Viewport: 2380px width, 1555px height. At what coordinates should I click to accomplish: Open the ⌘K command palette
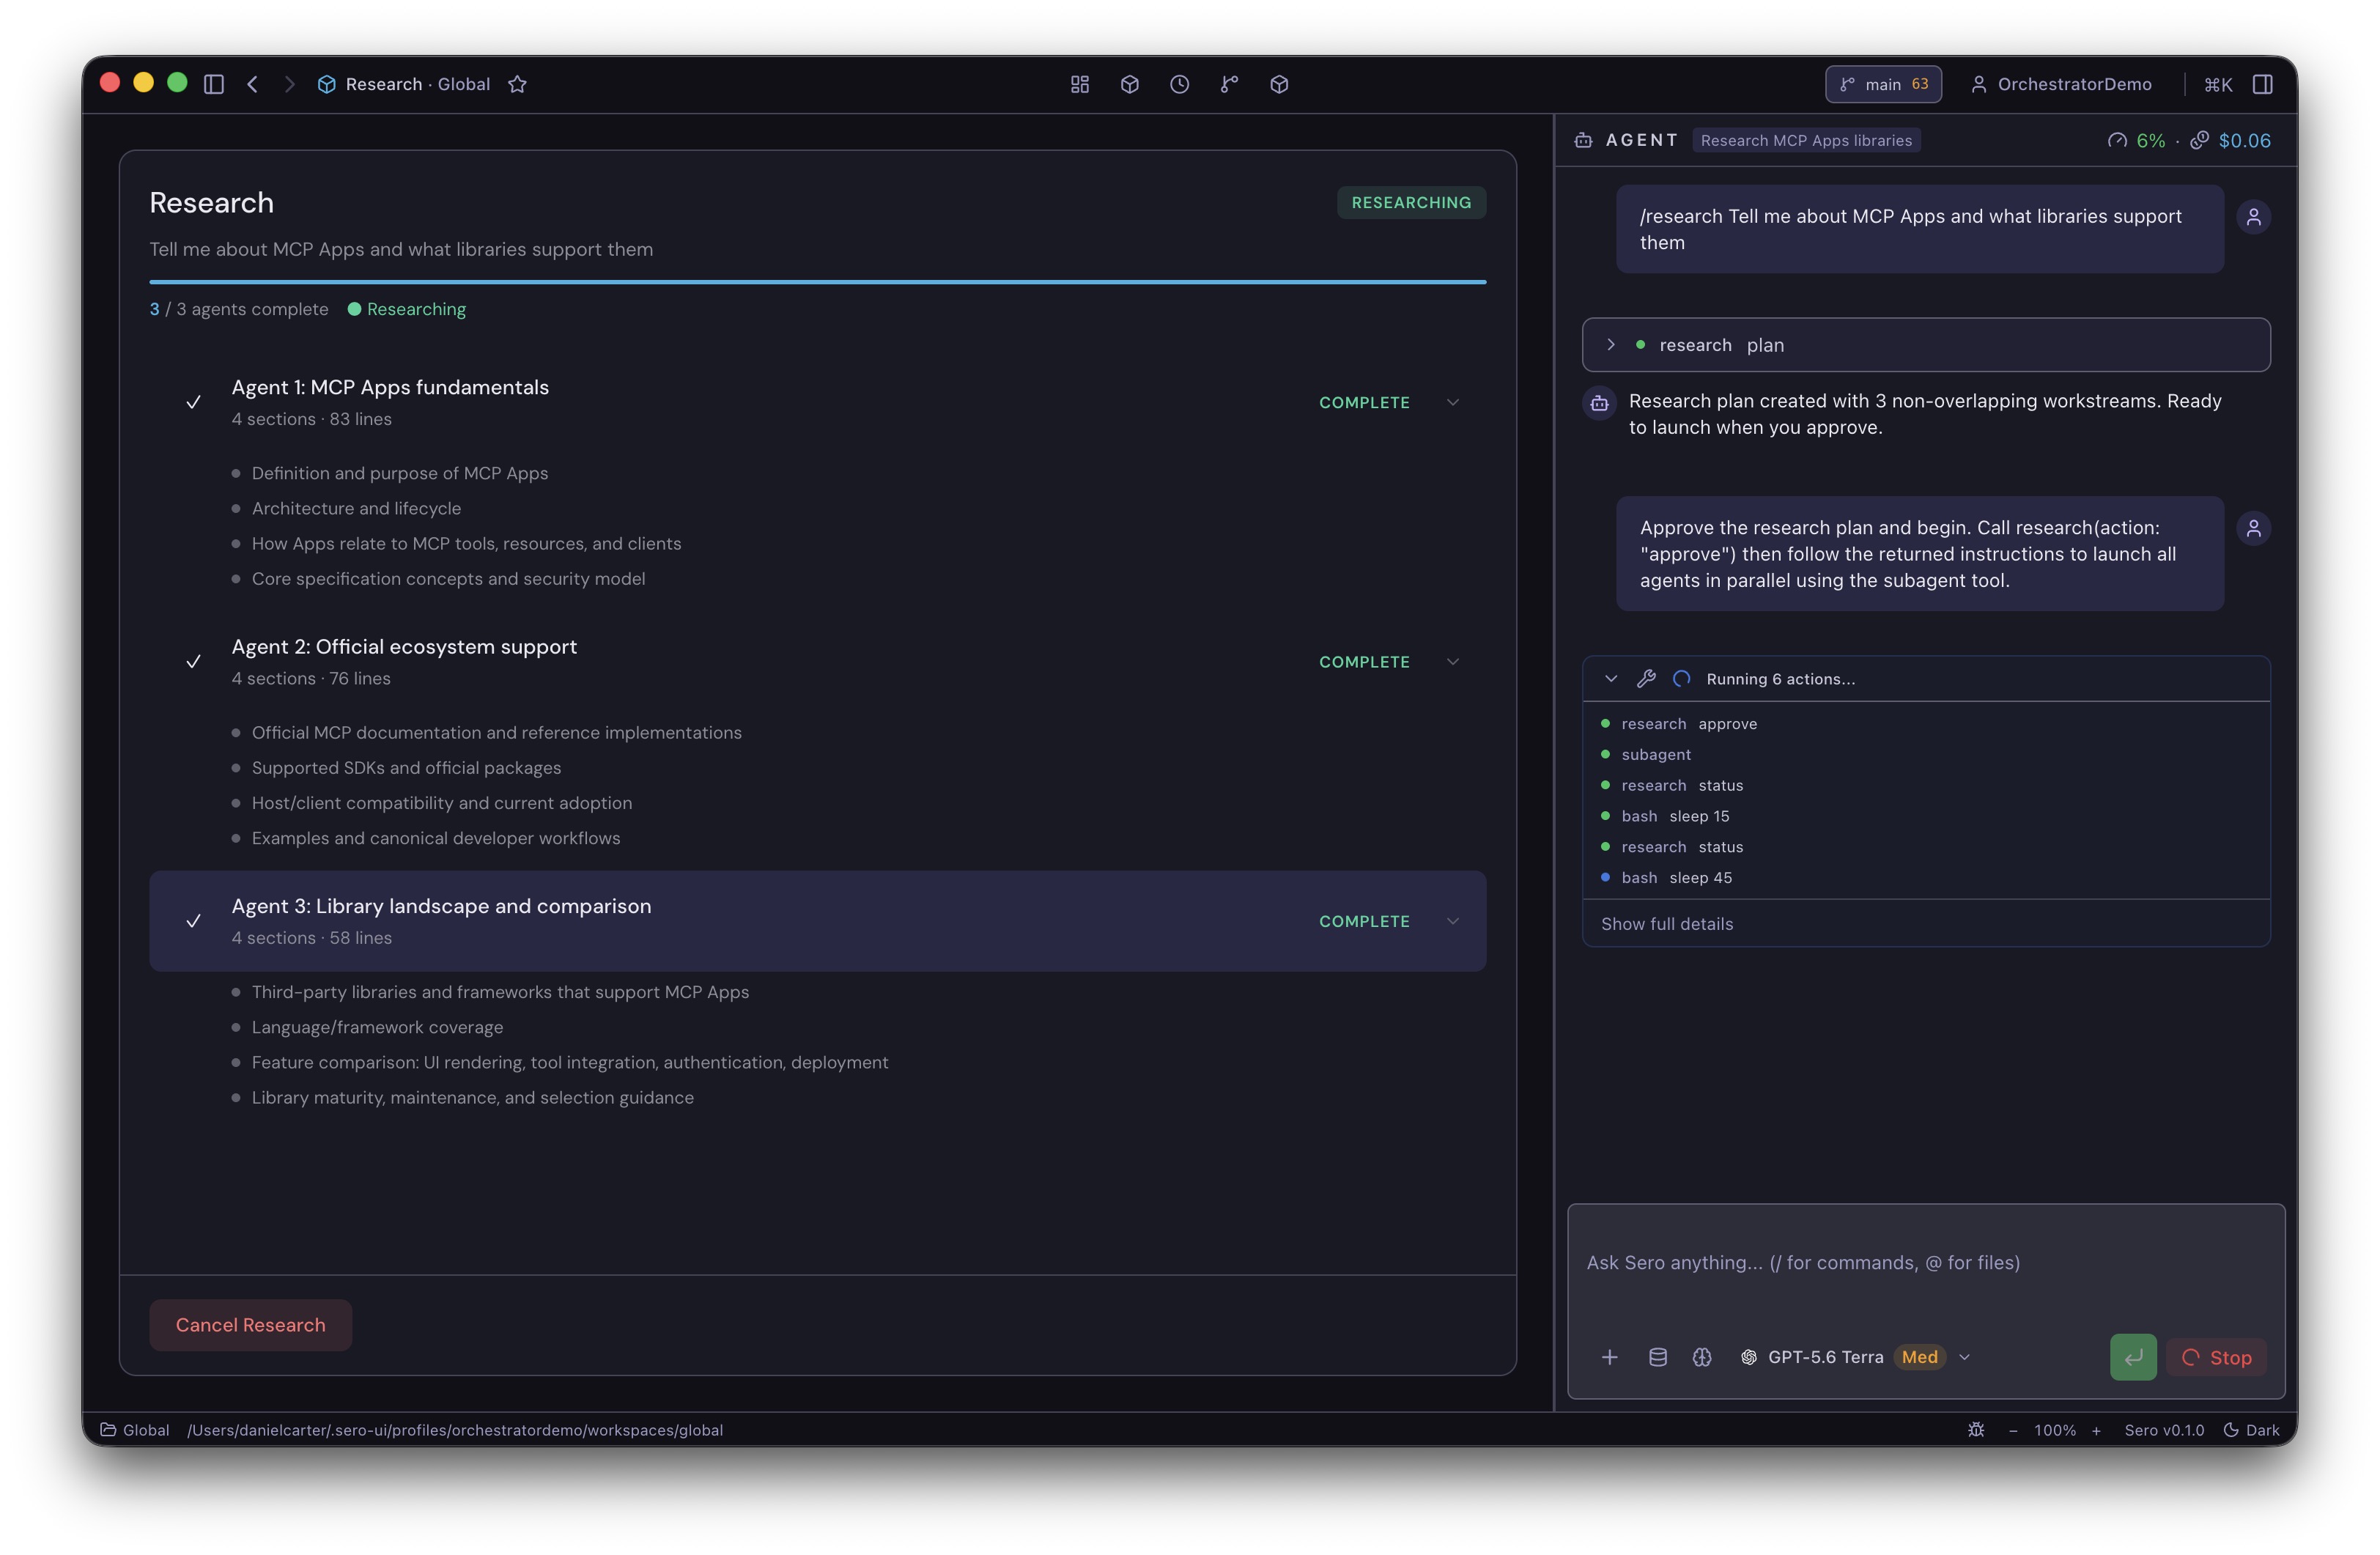pyautogui.click(x=2218, y=84)
